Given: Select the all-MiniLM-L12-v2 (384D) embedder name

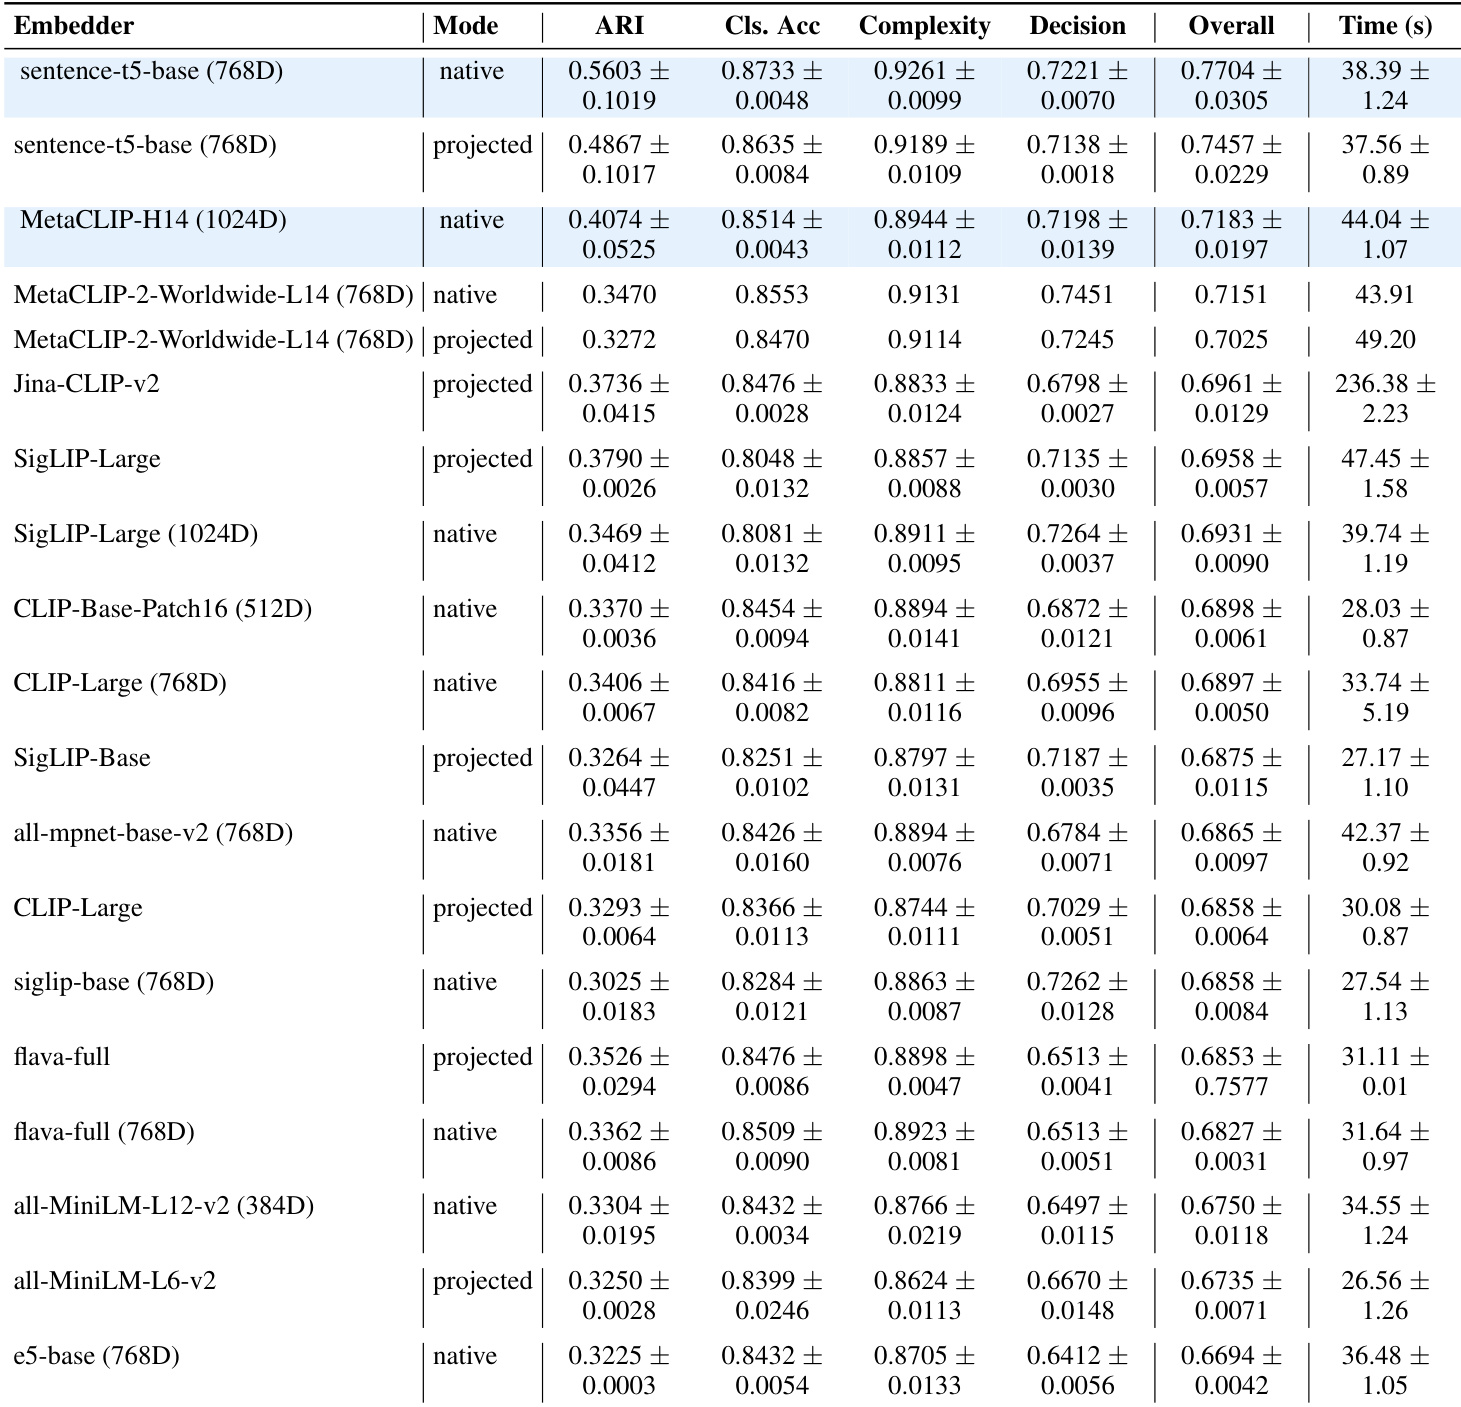Looking at the screenshot, I should click(x=164, y=1206).
